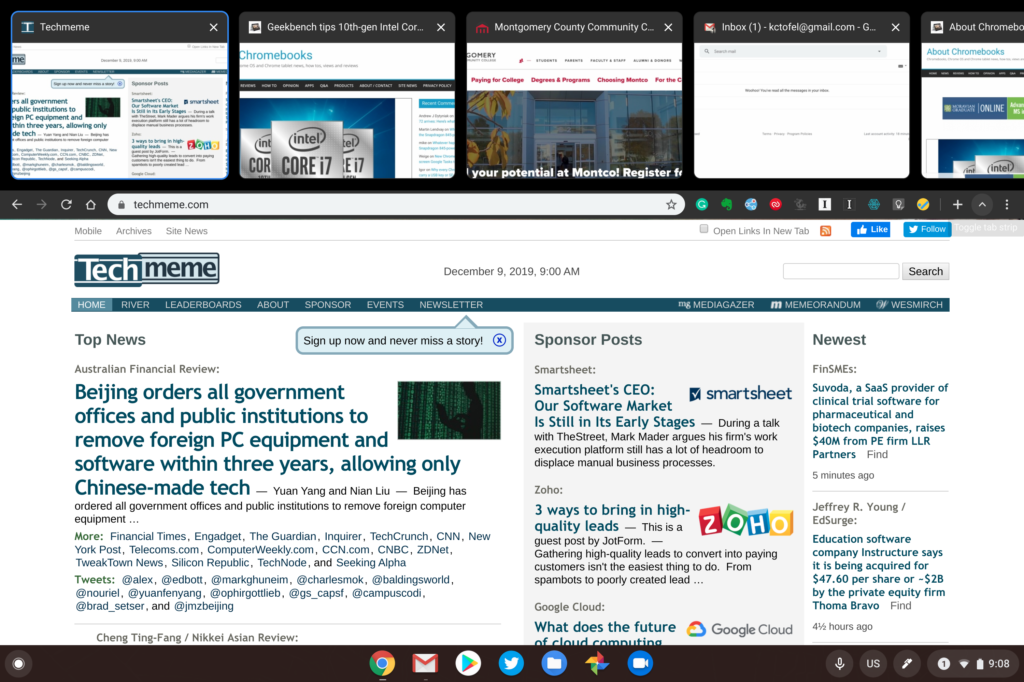This screenshot has height=682, width=1024.
Task: Bookmark this page with the star icon
Action: click(671, 204)
